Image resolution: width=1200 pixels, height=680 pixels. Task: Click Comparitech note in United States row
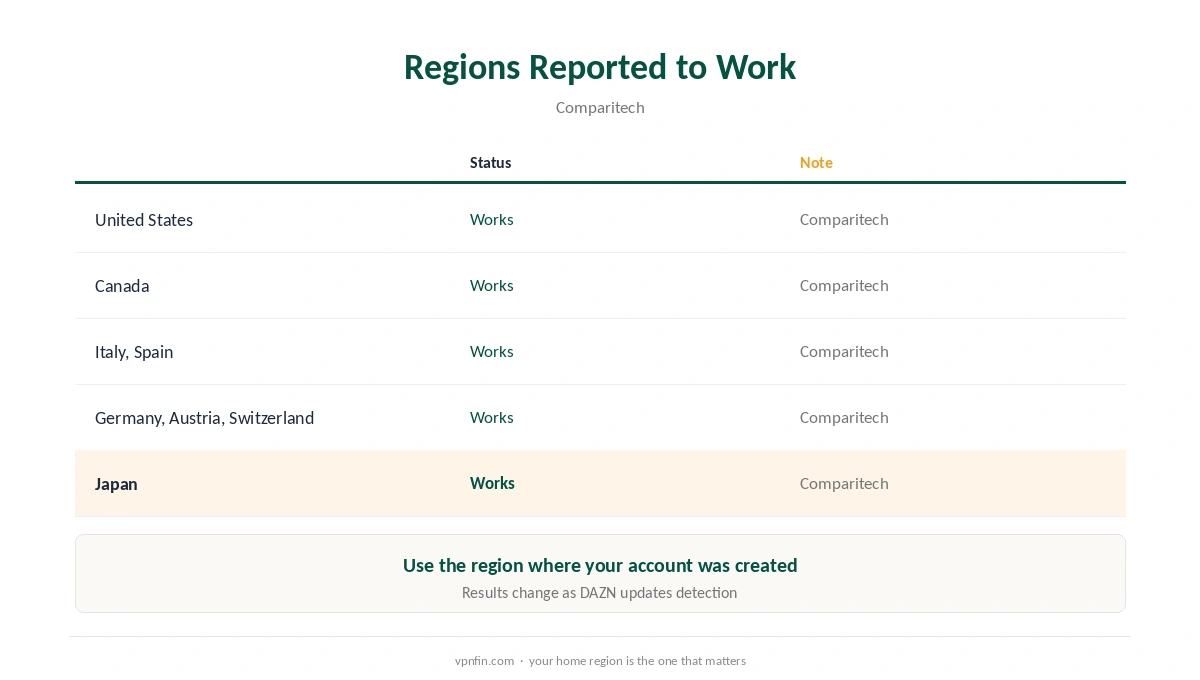[x=844, y=219]
